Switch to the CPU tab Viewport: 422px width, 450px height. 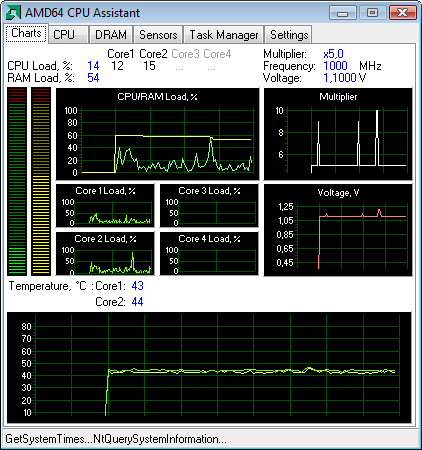point(68,35)
